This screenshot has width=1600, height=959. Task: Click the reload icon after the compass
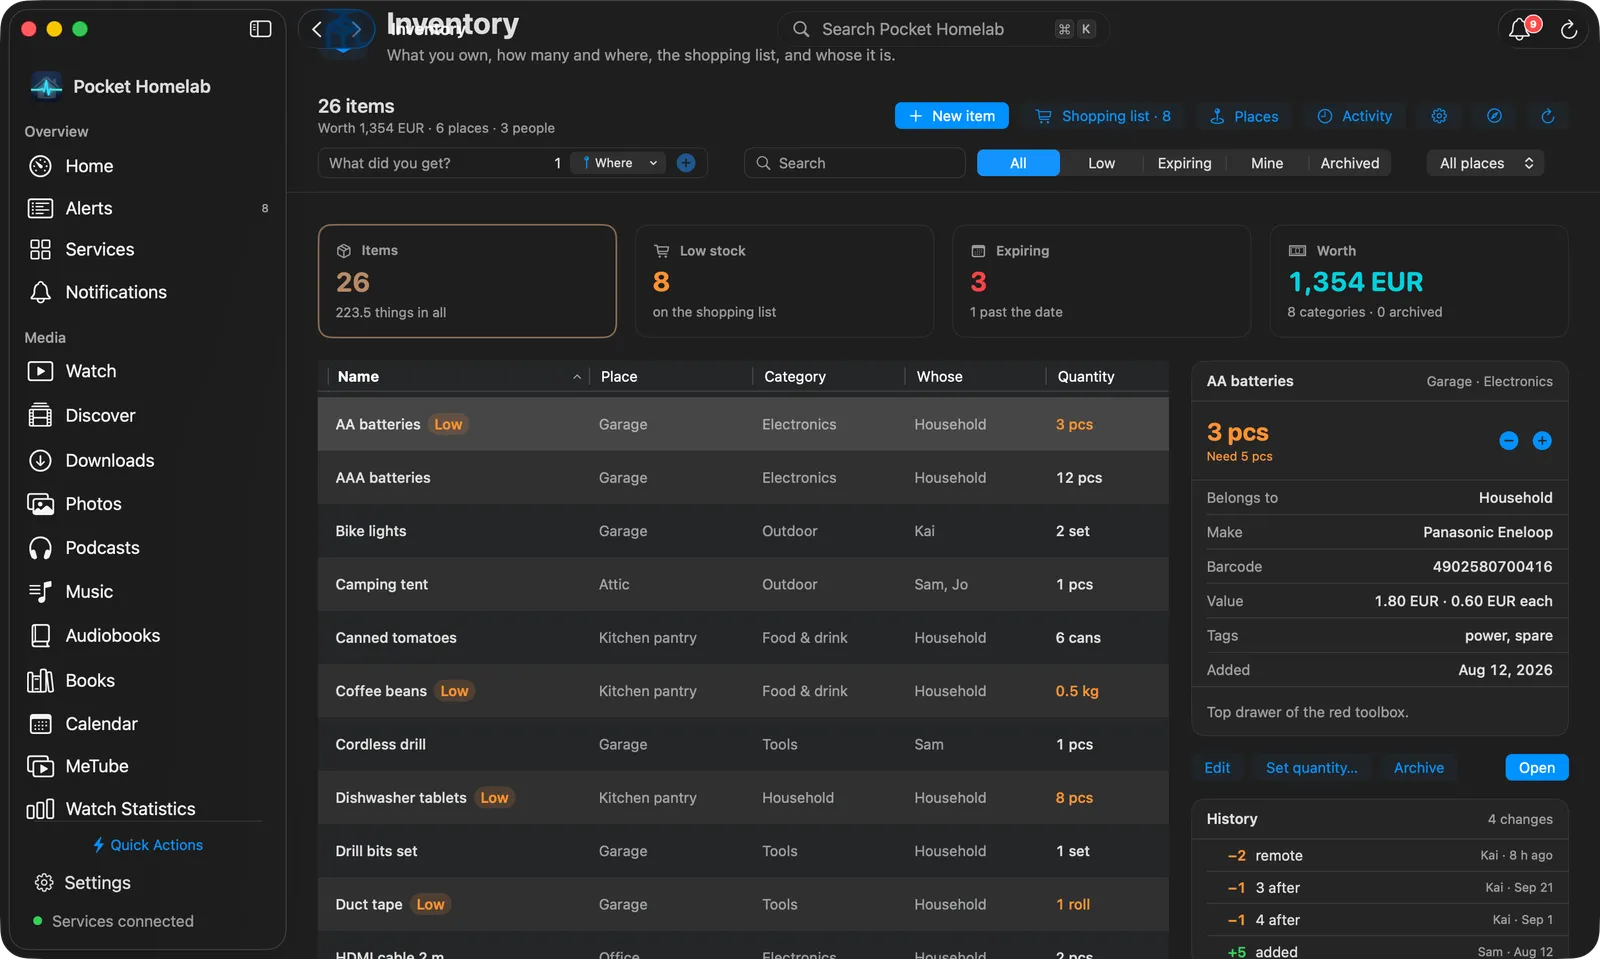tap(1548, 116)
